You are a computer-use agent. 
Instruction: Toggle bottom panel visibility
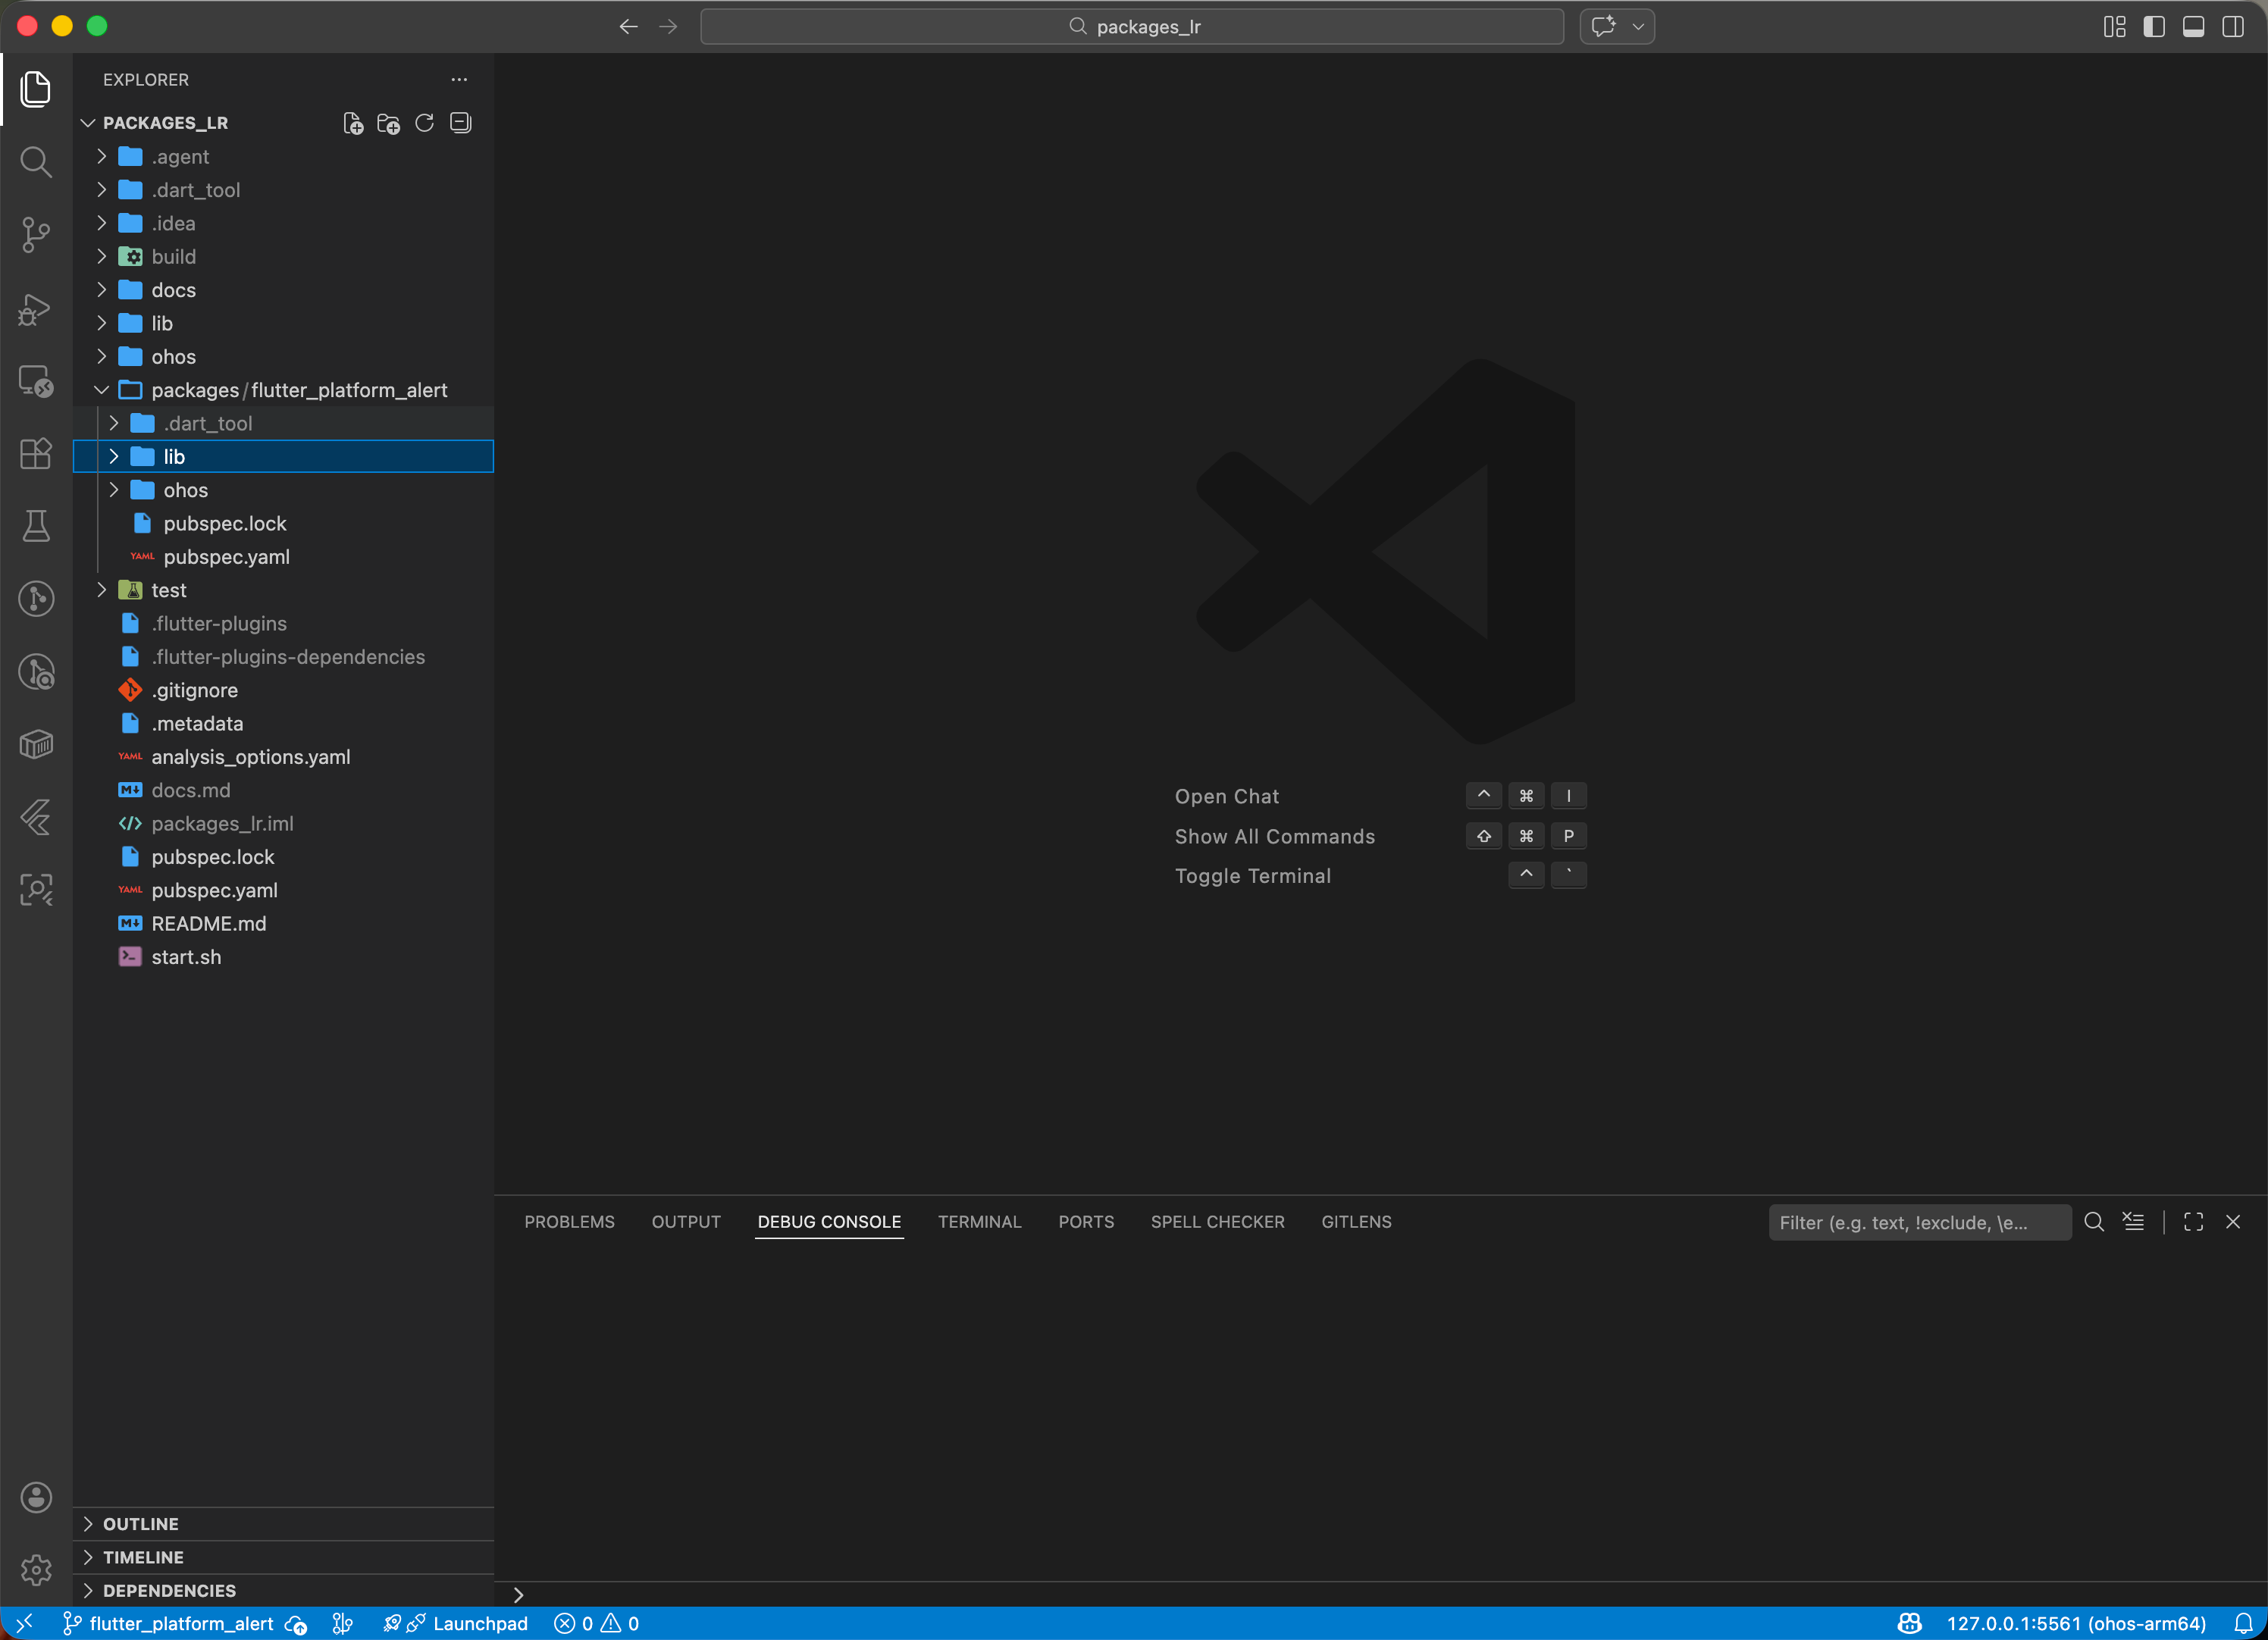pos(2193,27)
